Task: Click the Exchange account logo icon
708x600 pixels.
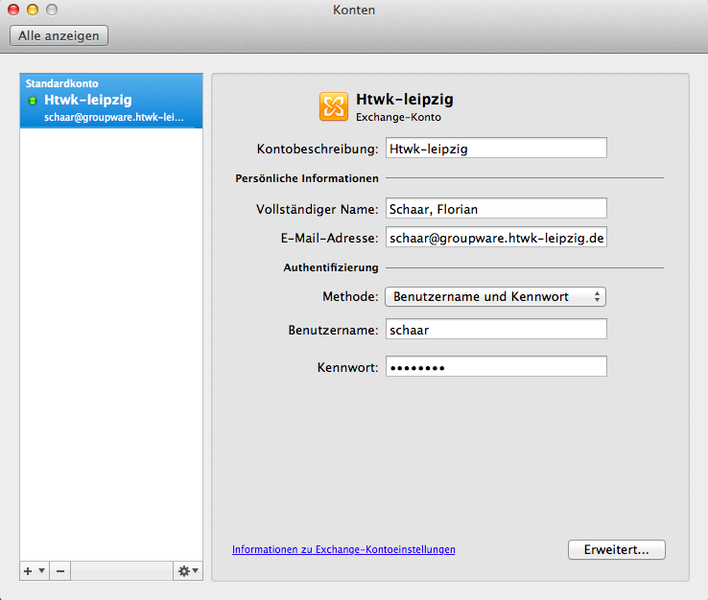Action: click(334, 107)
